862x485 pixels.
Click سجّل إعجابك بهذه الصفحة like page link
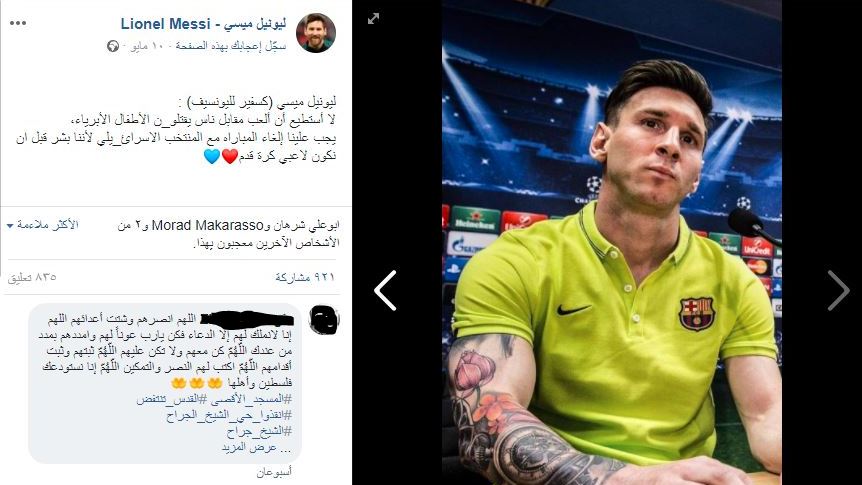230,46
